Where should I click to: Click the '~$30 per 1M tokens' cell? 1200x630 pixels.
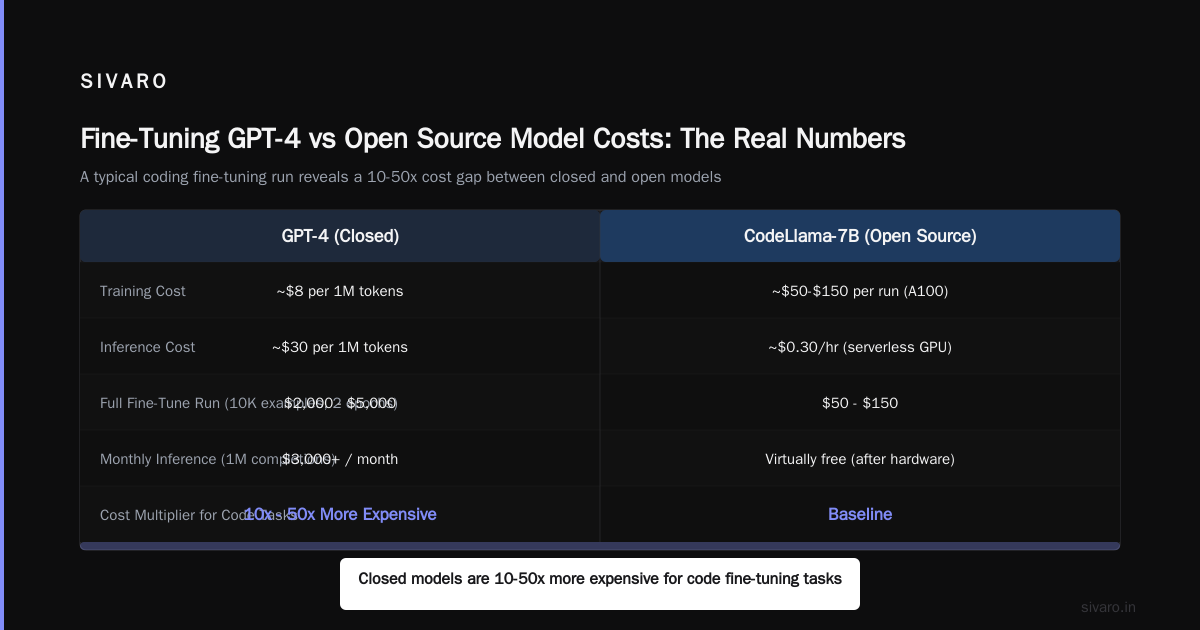340,347
